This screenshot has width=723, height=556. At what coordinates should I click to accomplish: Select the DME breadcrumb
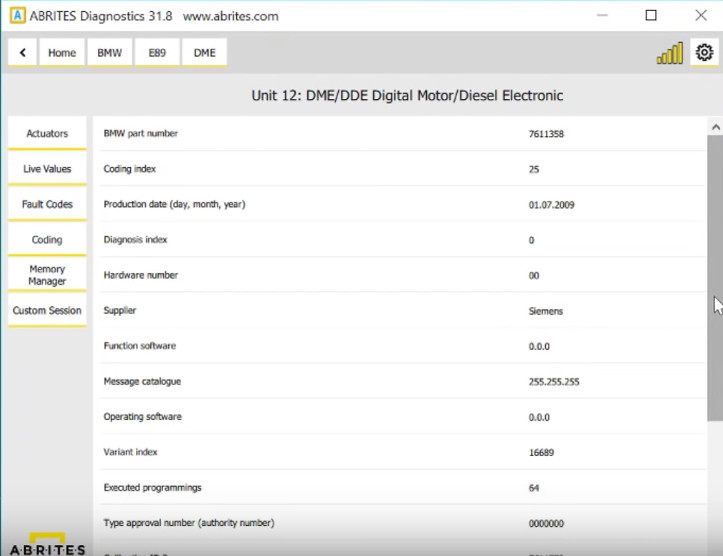205,53
